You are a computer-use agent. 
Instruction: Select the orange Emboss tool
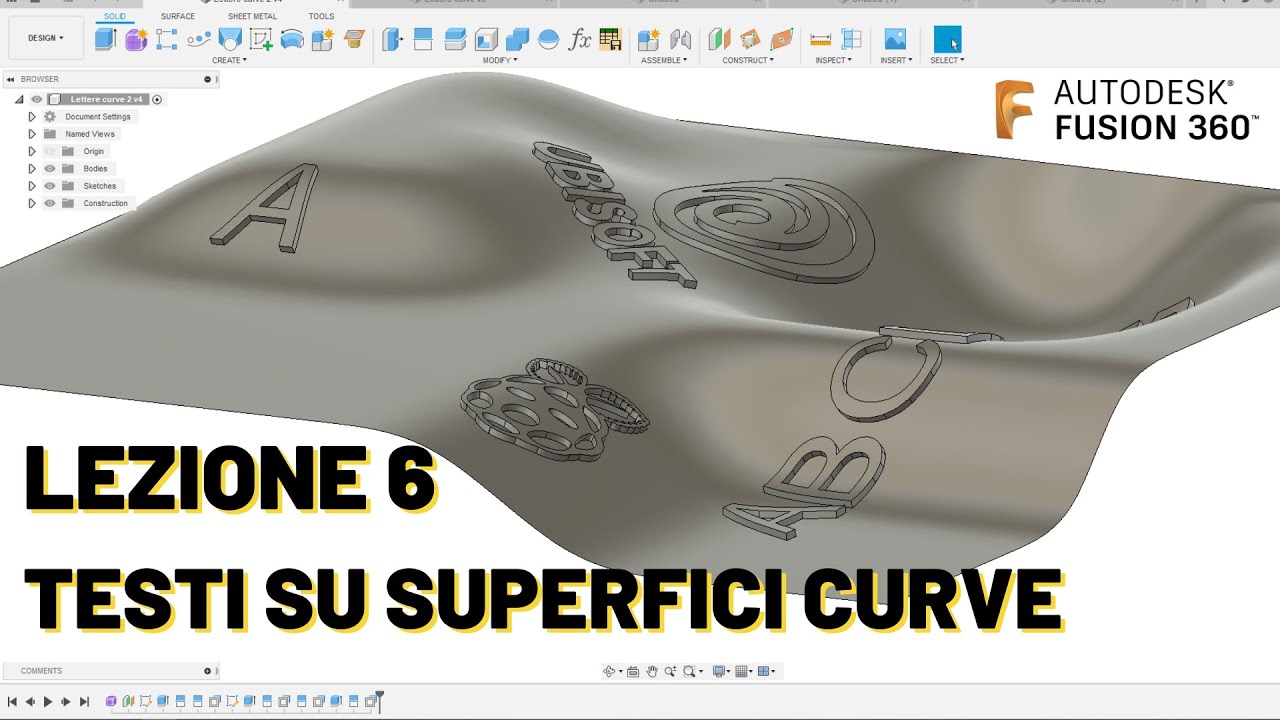pyautogui.click(x=354, y=39)
